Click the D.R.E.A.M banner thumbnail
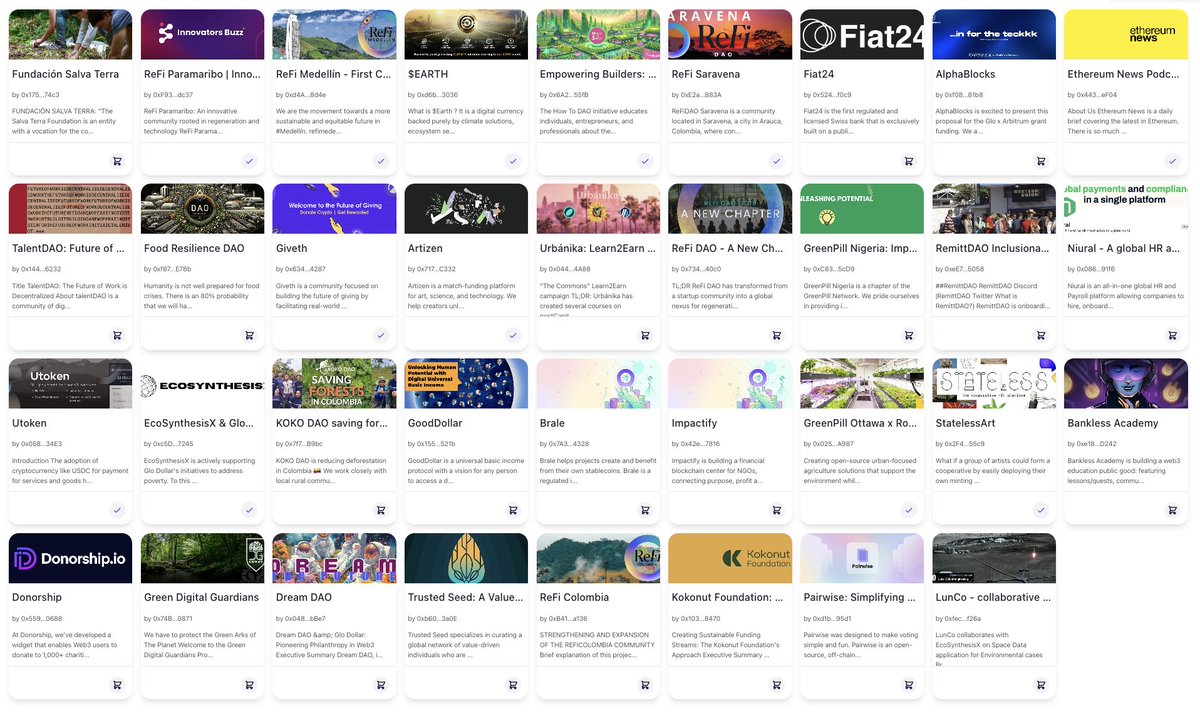 click(x=334, y=558)
